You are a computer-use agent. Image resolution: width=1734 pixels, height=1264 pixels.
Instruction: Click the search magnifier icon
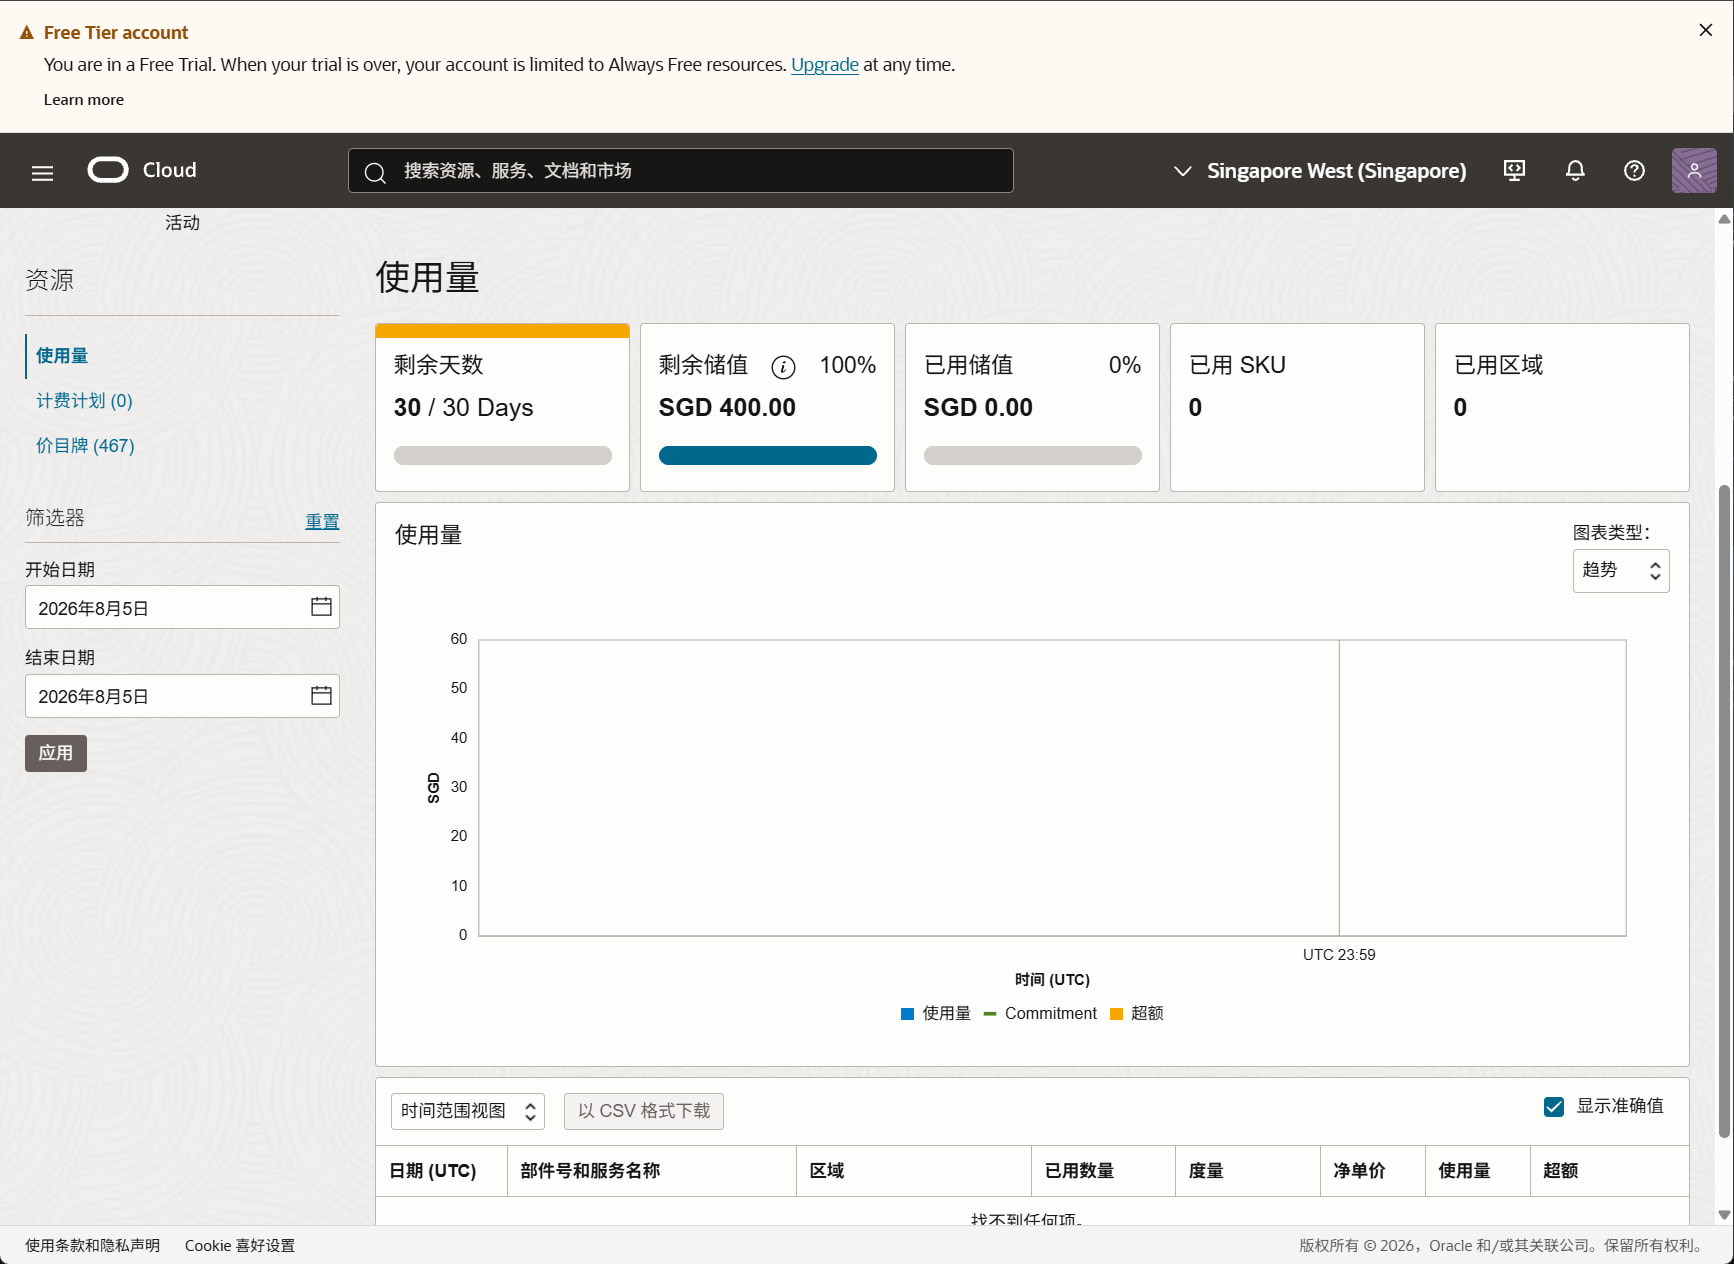375,172
